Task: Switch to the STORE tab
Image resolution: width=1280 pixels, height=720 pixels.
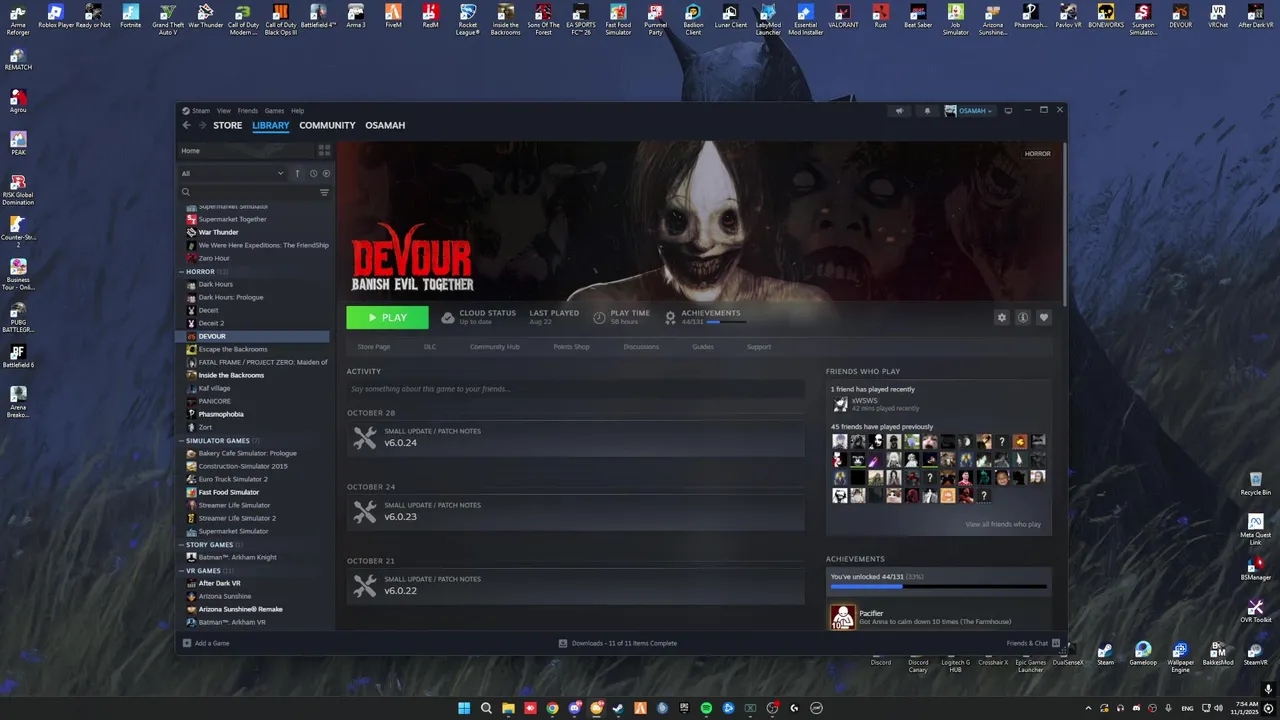Action: click(227, 125)
